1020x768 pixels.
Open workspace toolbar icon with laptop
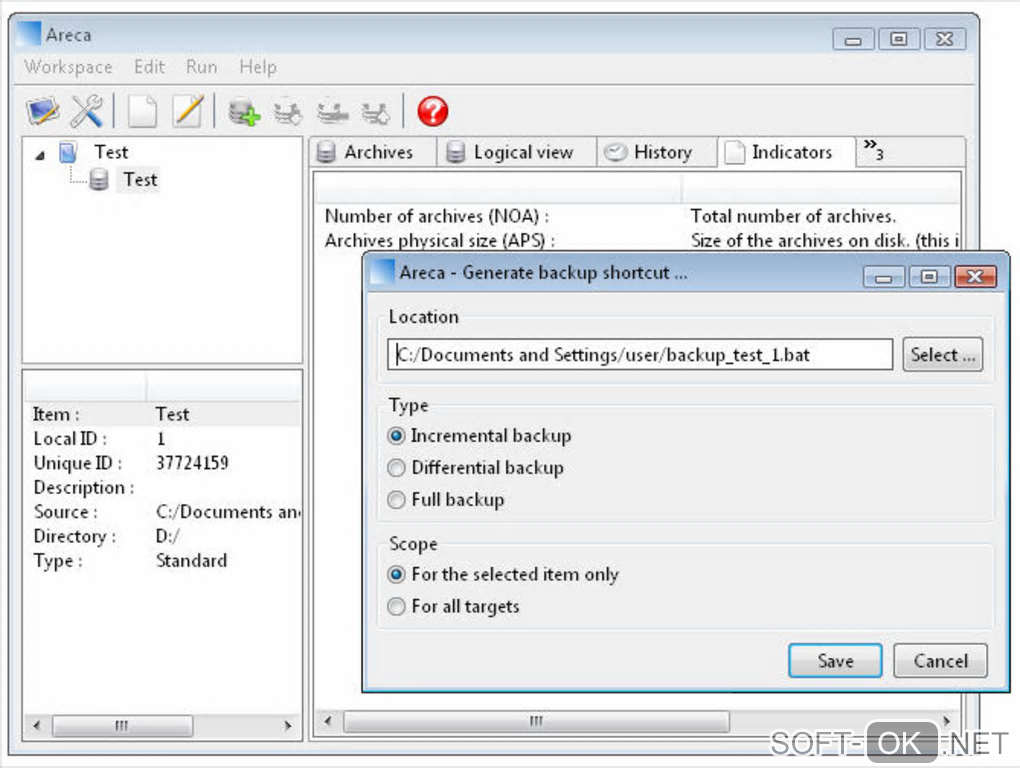[x=42, y=111]
